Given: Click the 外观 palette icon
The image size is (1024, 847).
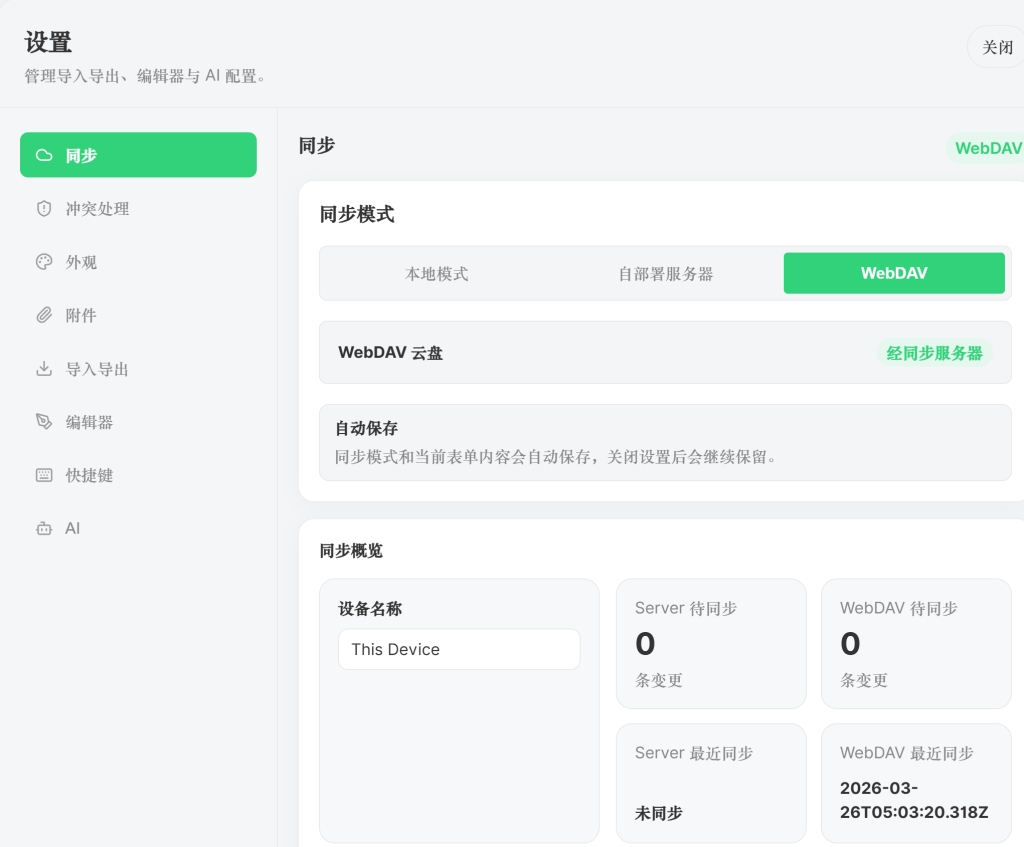Looking at the screenshot, I should pos(43,261).
